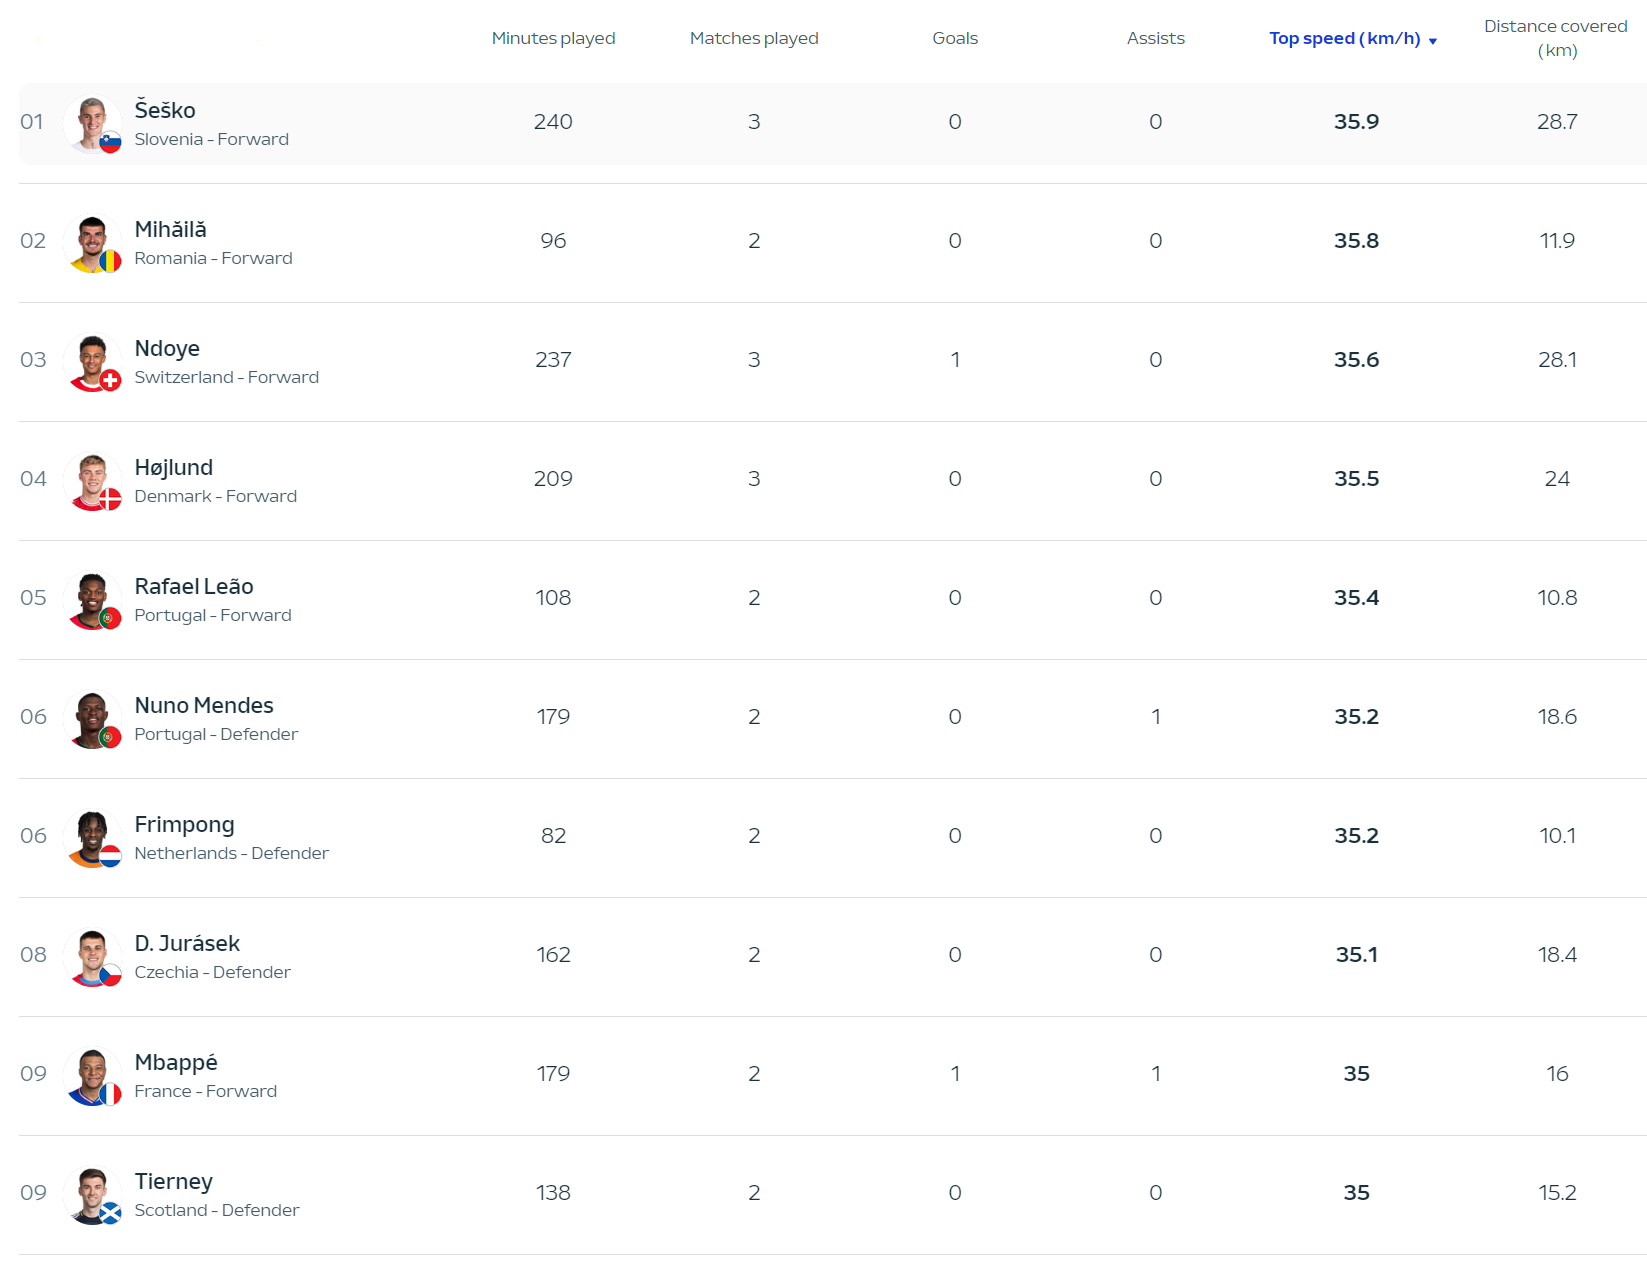1647x1267 pixels.
Task: Click 'Romania - Forward' subtitle text
Action: coord(214,258)
